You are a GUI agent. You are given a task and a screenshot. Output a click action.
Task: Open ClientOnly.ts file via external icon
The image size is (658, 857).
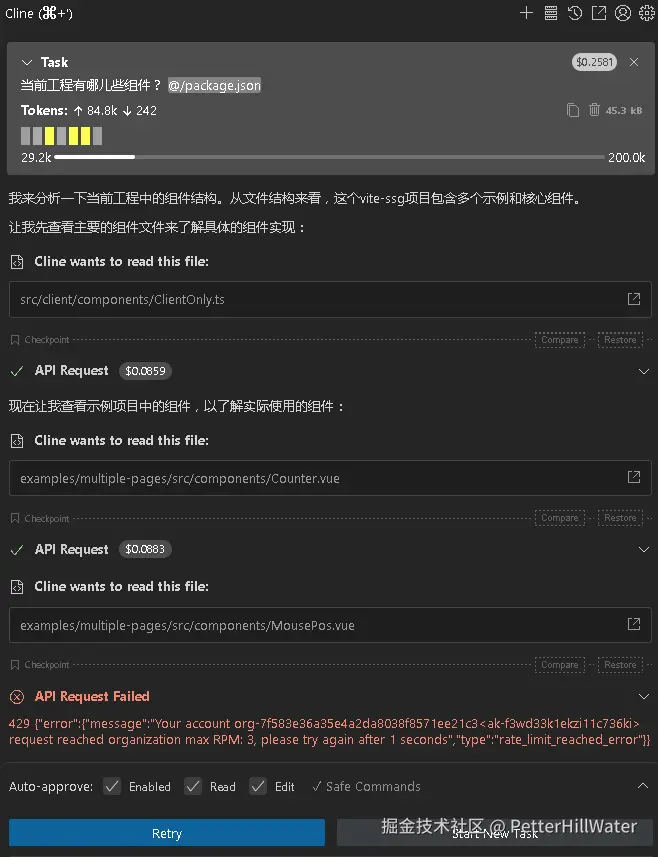click(x=633, y=299)
